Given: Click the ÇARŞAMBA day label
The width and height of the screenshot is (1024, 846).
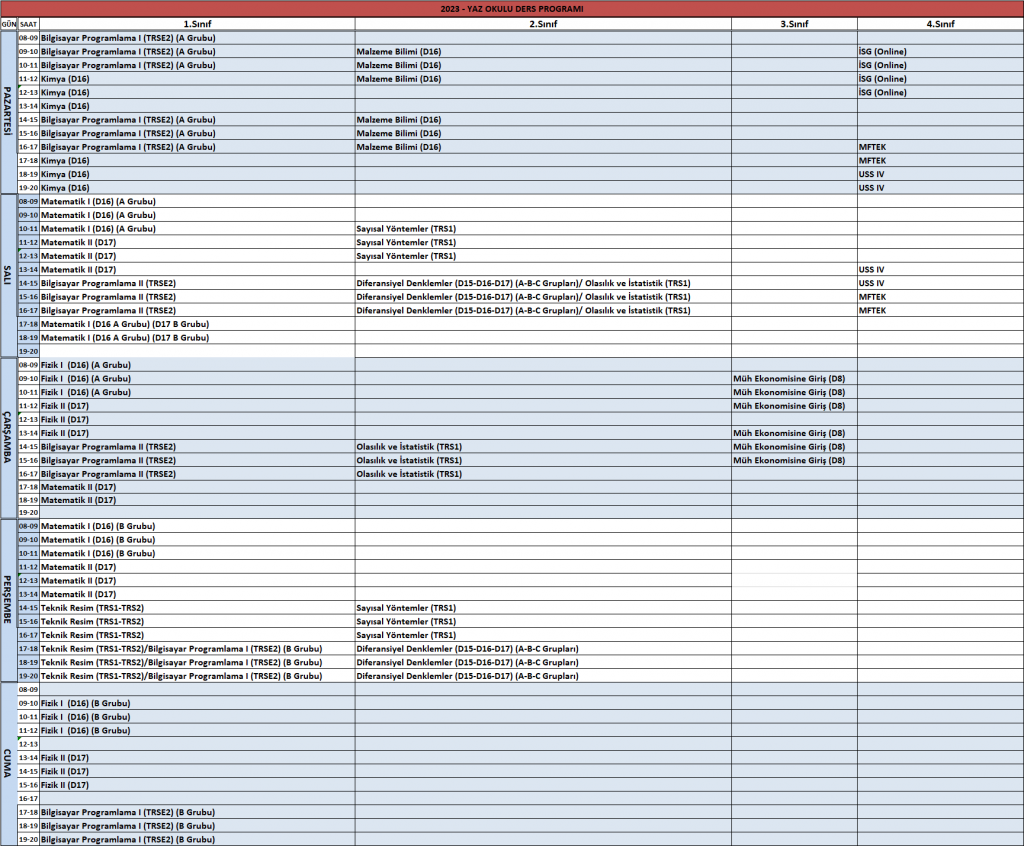Looking at the screenshot, I should [9, 438].
